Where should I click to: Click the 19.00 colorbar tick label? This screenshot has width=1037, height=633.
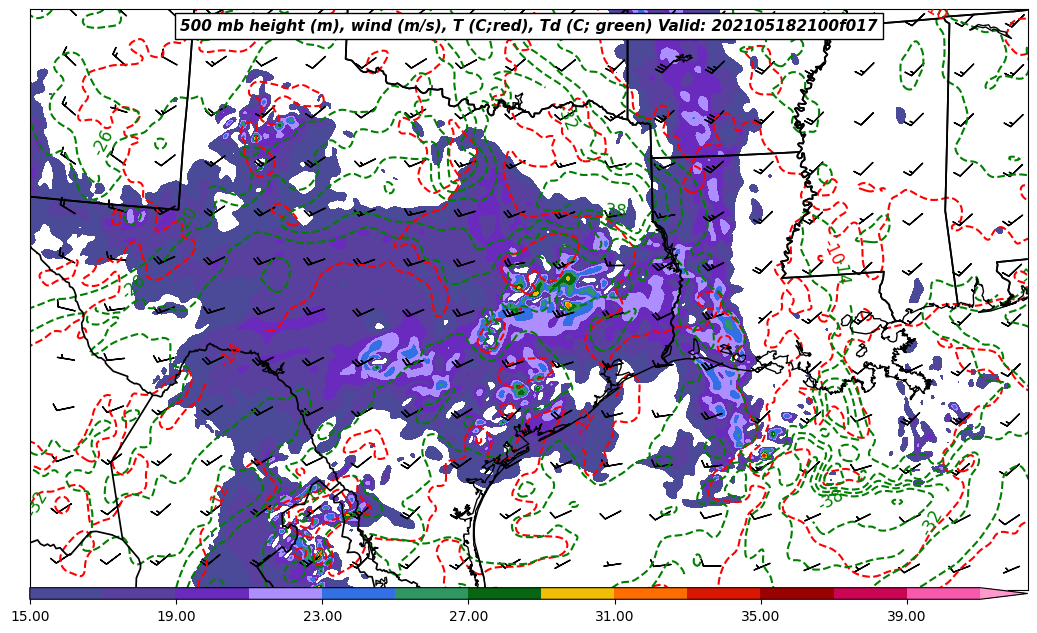(176, 616)
